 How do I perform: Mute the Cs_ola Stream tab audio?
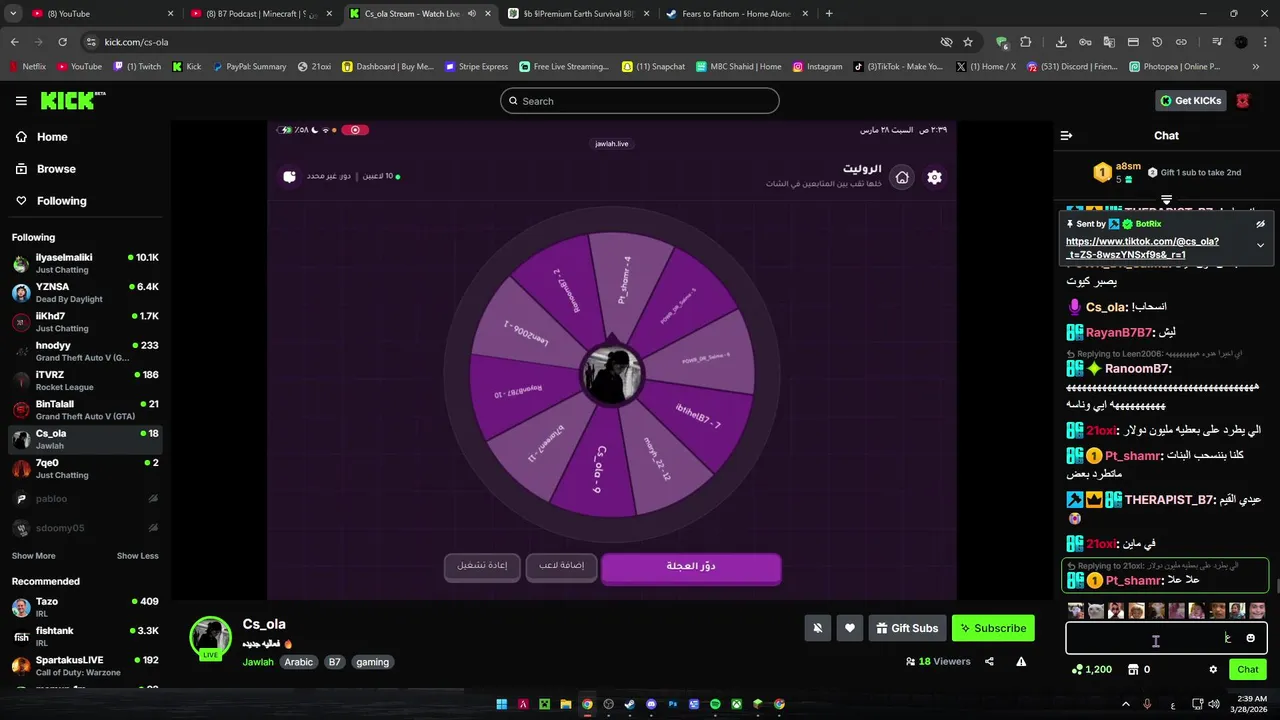point(472,14)
